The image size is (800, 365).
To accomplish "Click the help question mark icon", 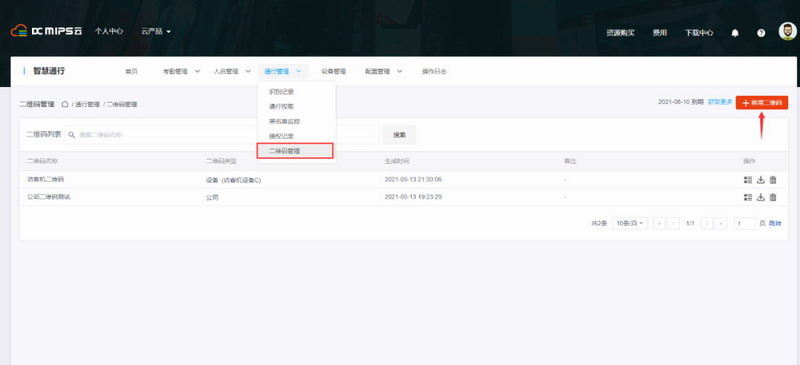I will coord(761,33).
